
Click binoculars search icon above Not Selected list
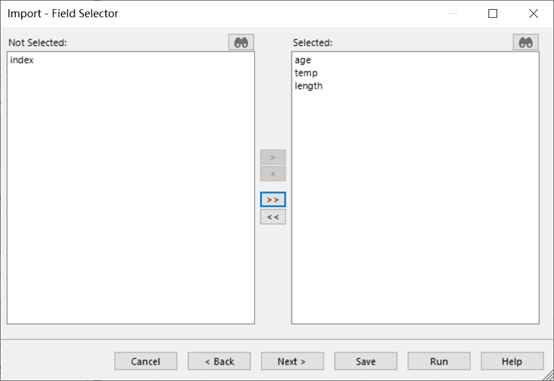coord(241,42)
